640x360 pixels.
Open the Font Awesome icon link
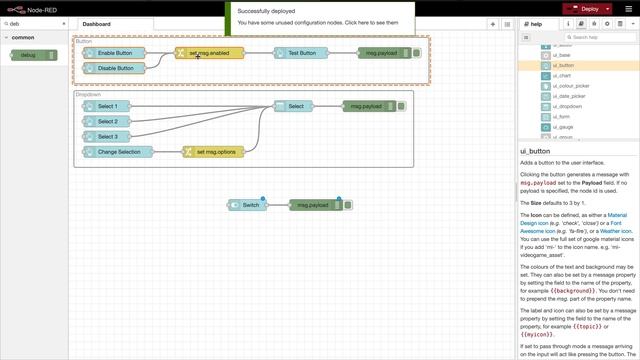click(571, 227)
